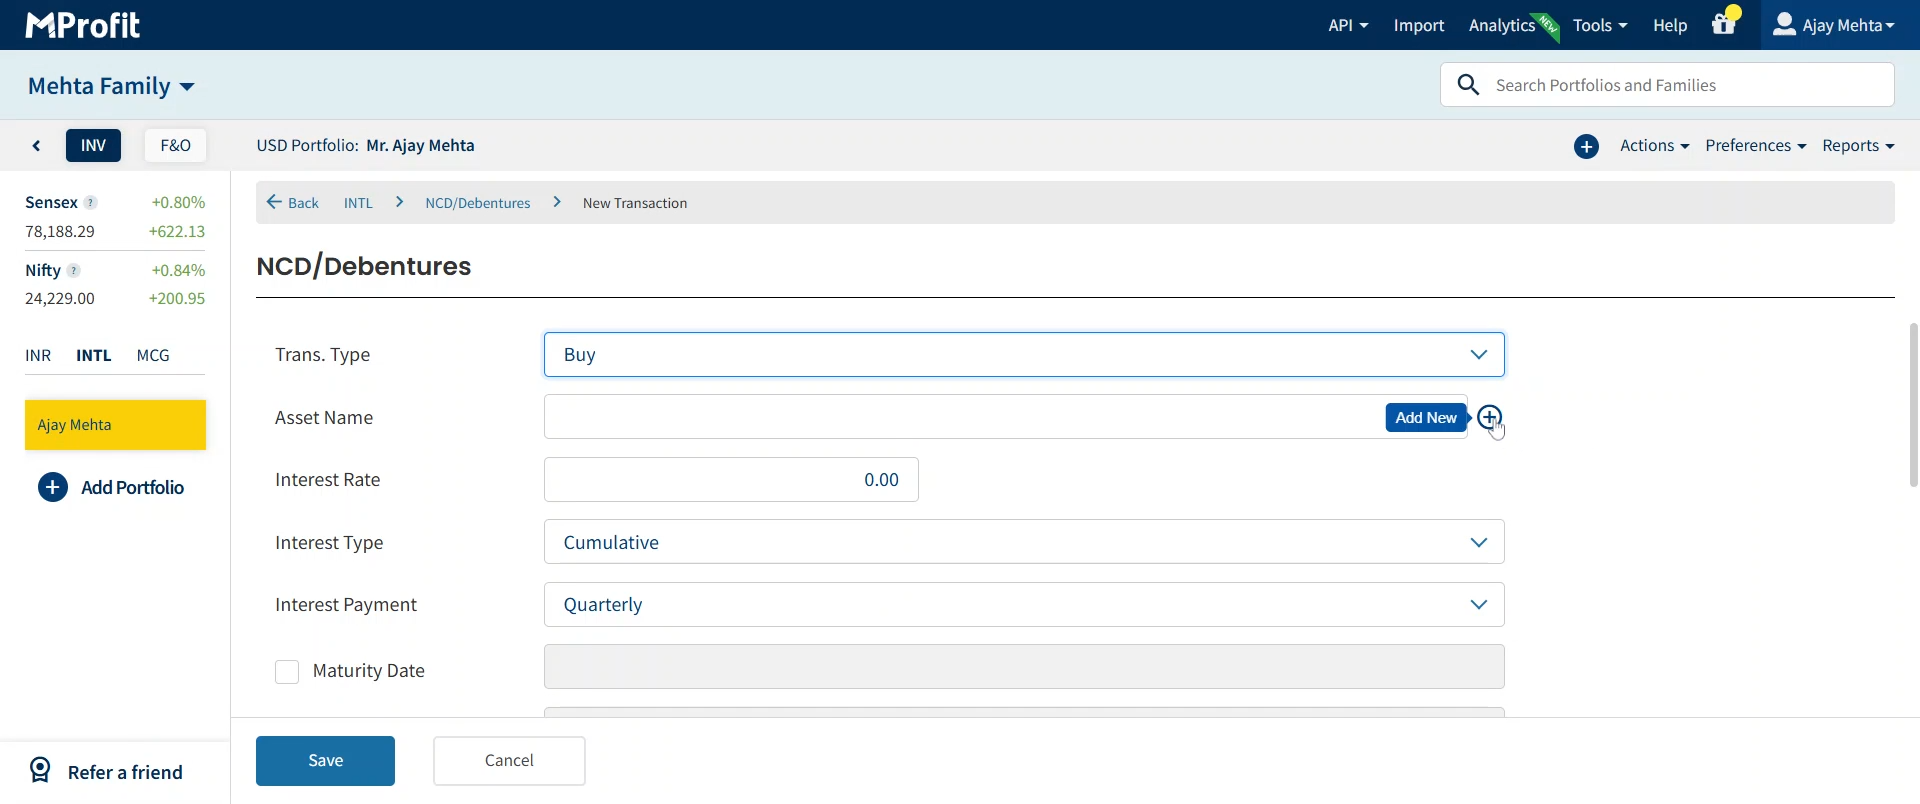The height and width of the screenshot is (804, 1920).
Task: Click the add new asset plus icon
Action: pyautogui.click(x=1489, y=417)
